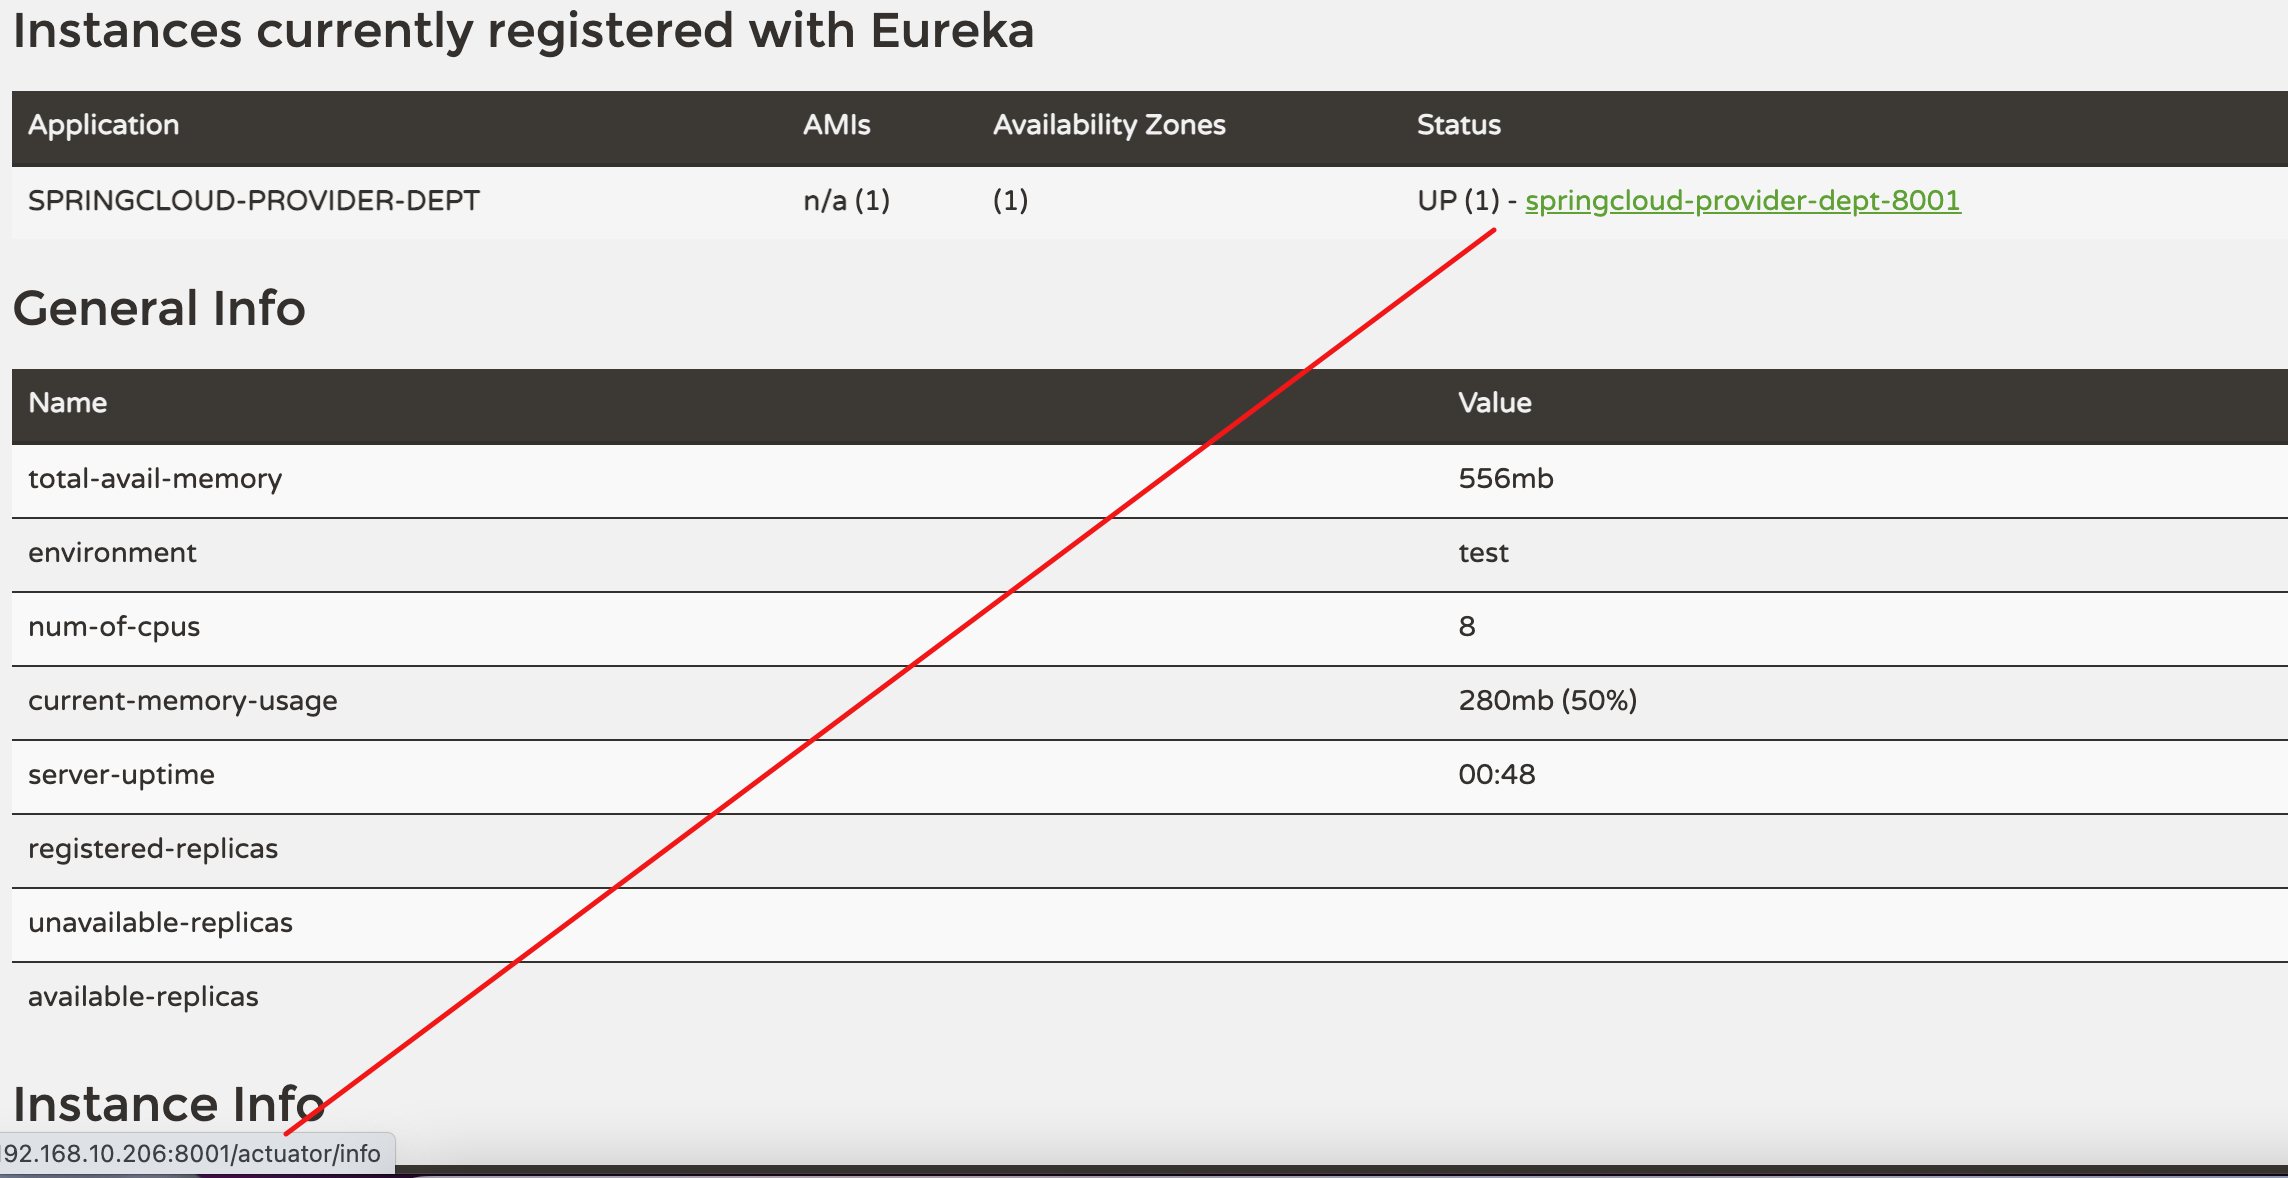Click the 280mb (50%) memory usage value
This screenshot has width=2288, height=1178.
[x=1547, y=701]
